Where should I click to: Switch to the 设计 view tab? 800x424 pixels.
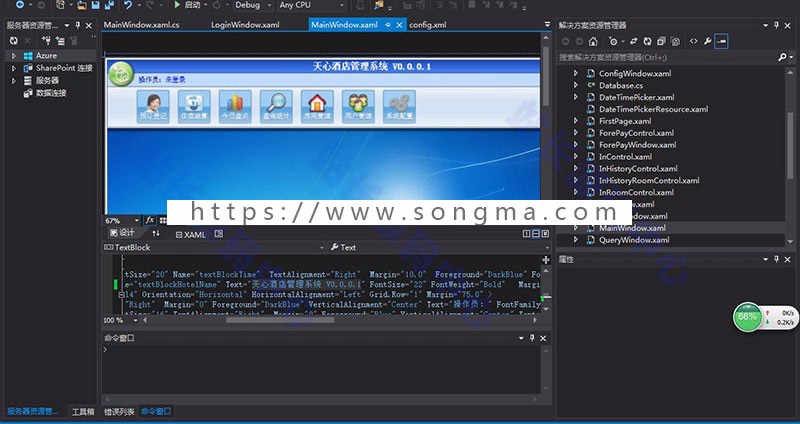[122, 233]
